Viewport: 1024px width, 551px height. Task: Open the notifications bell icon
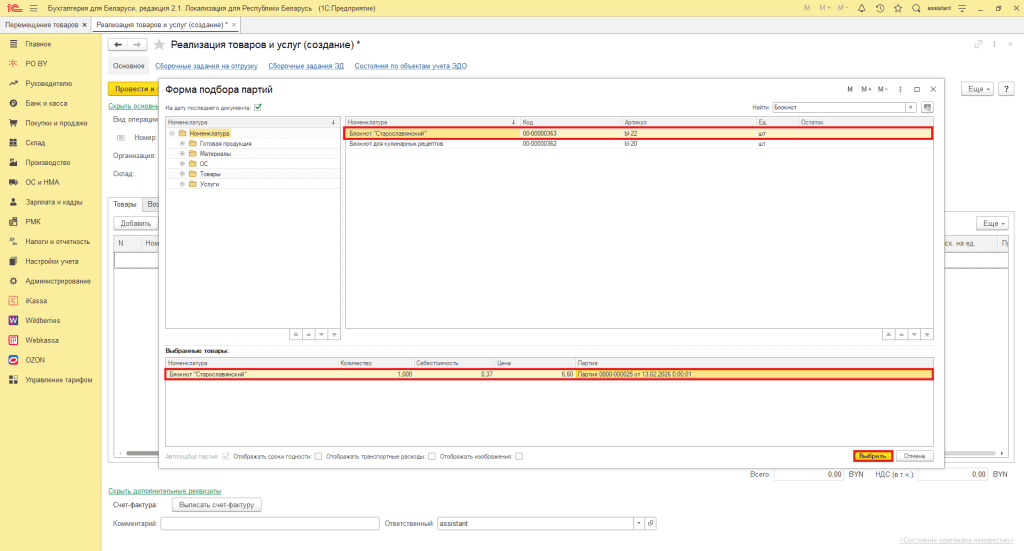click(x=861, y=8)
